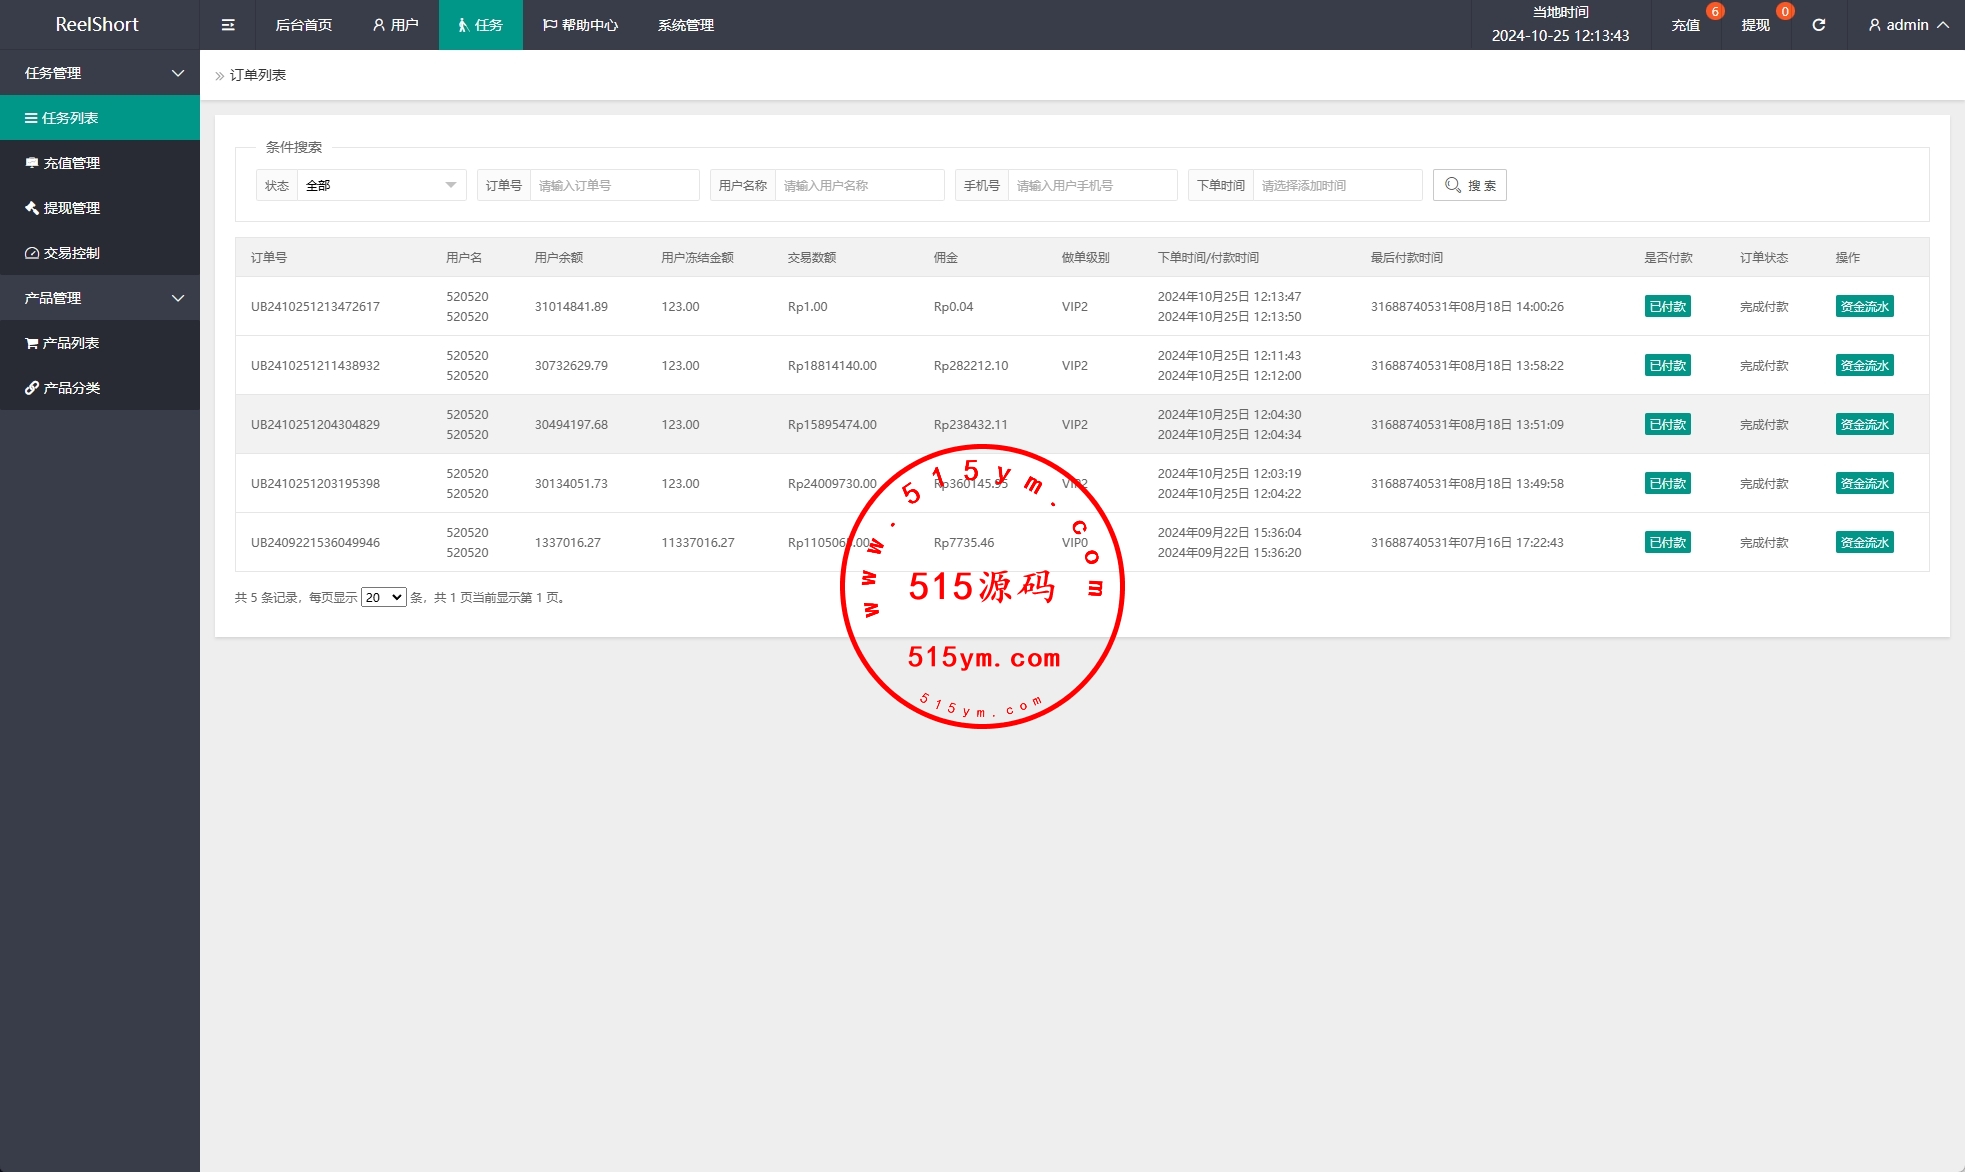Screen dimensions: 1965x1172
Task: Open 充值管理 in the sidebar
Action: tap(71, 163)
